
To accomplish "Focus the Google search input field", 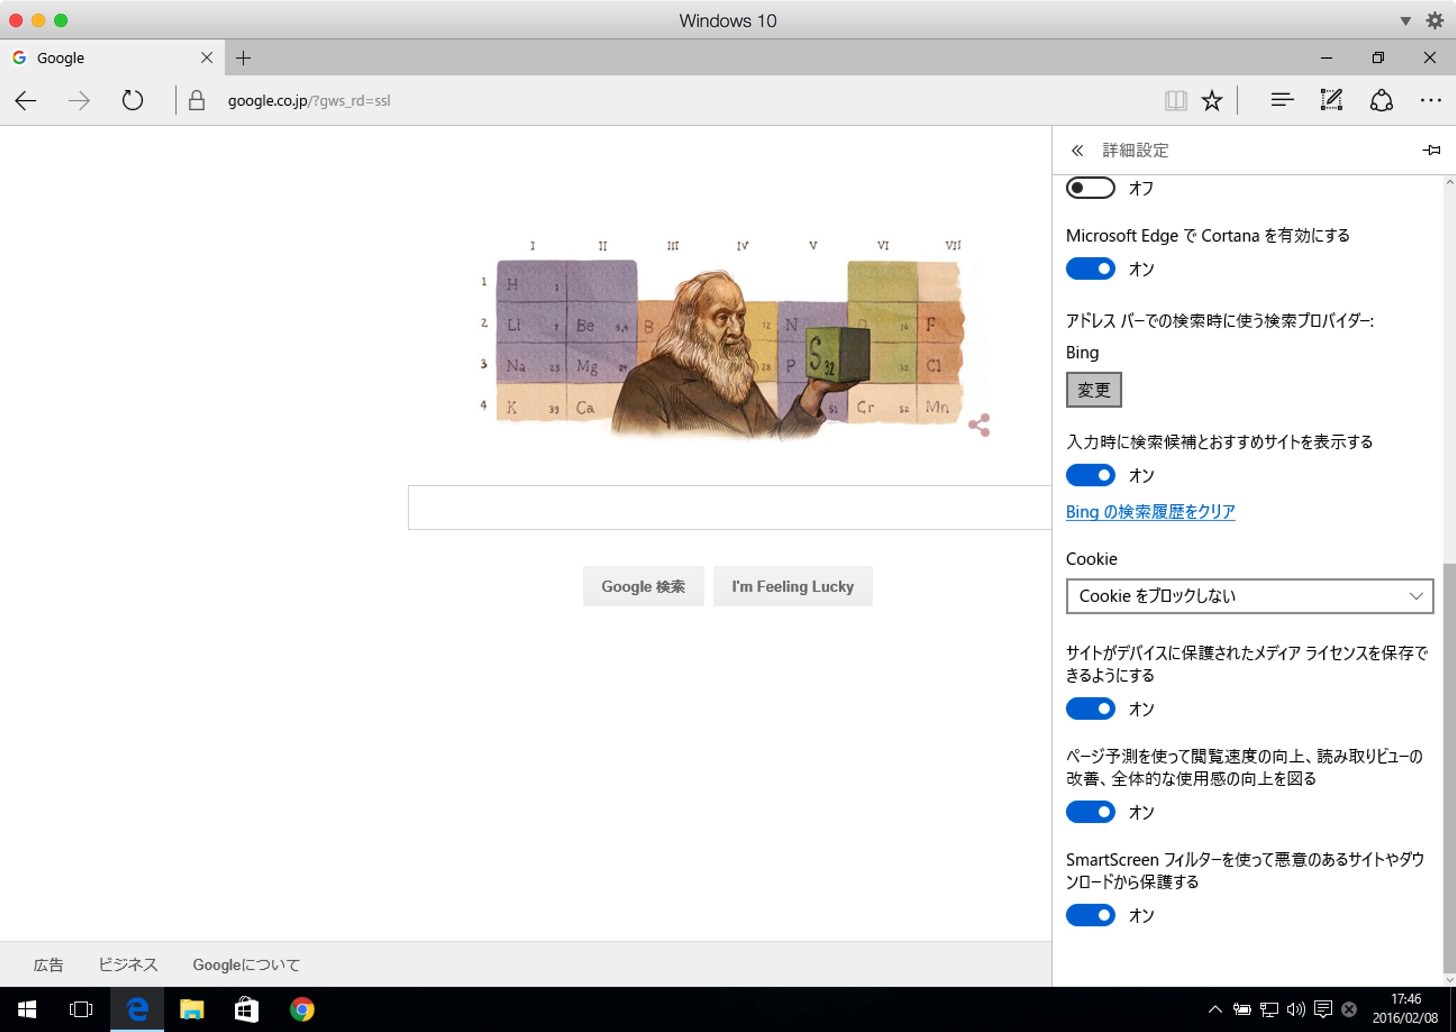I will (x=730, y=508).
